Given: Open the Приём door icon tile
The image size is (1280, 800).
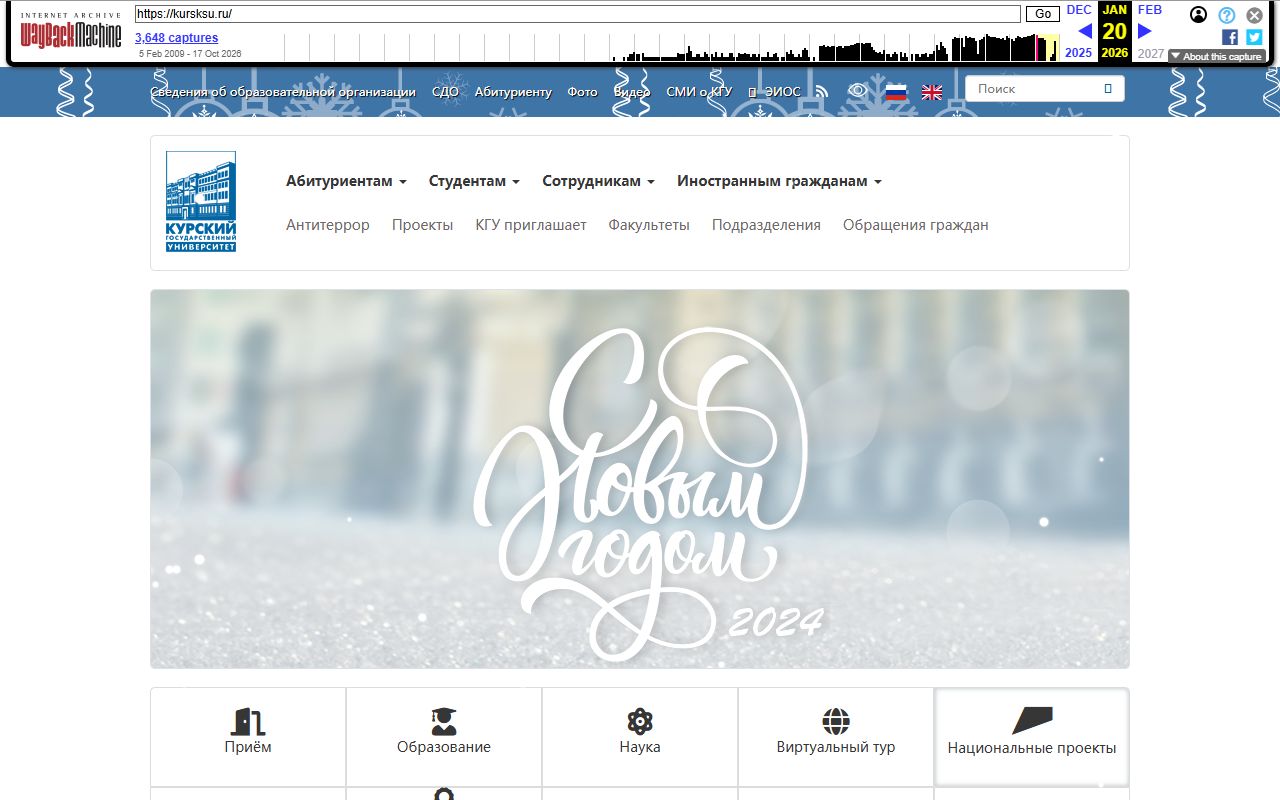Looking at the screenshot, I should [248, 737].
